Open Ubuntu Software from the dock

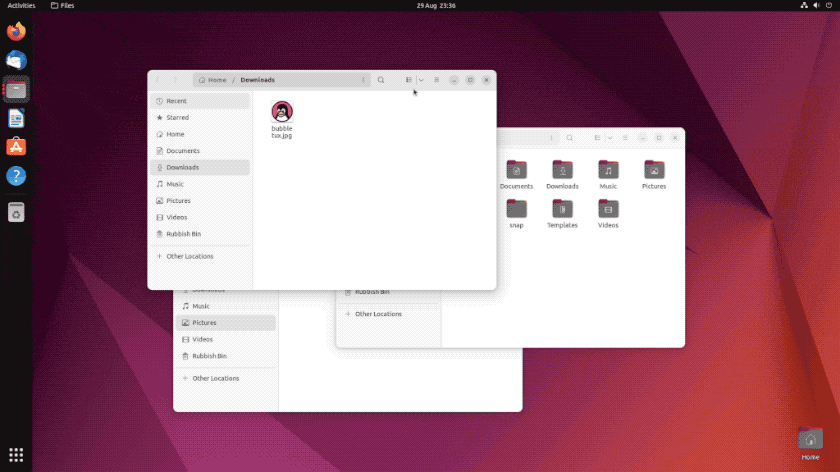tap(16, 147)
